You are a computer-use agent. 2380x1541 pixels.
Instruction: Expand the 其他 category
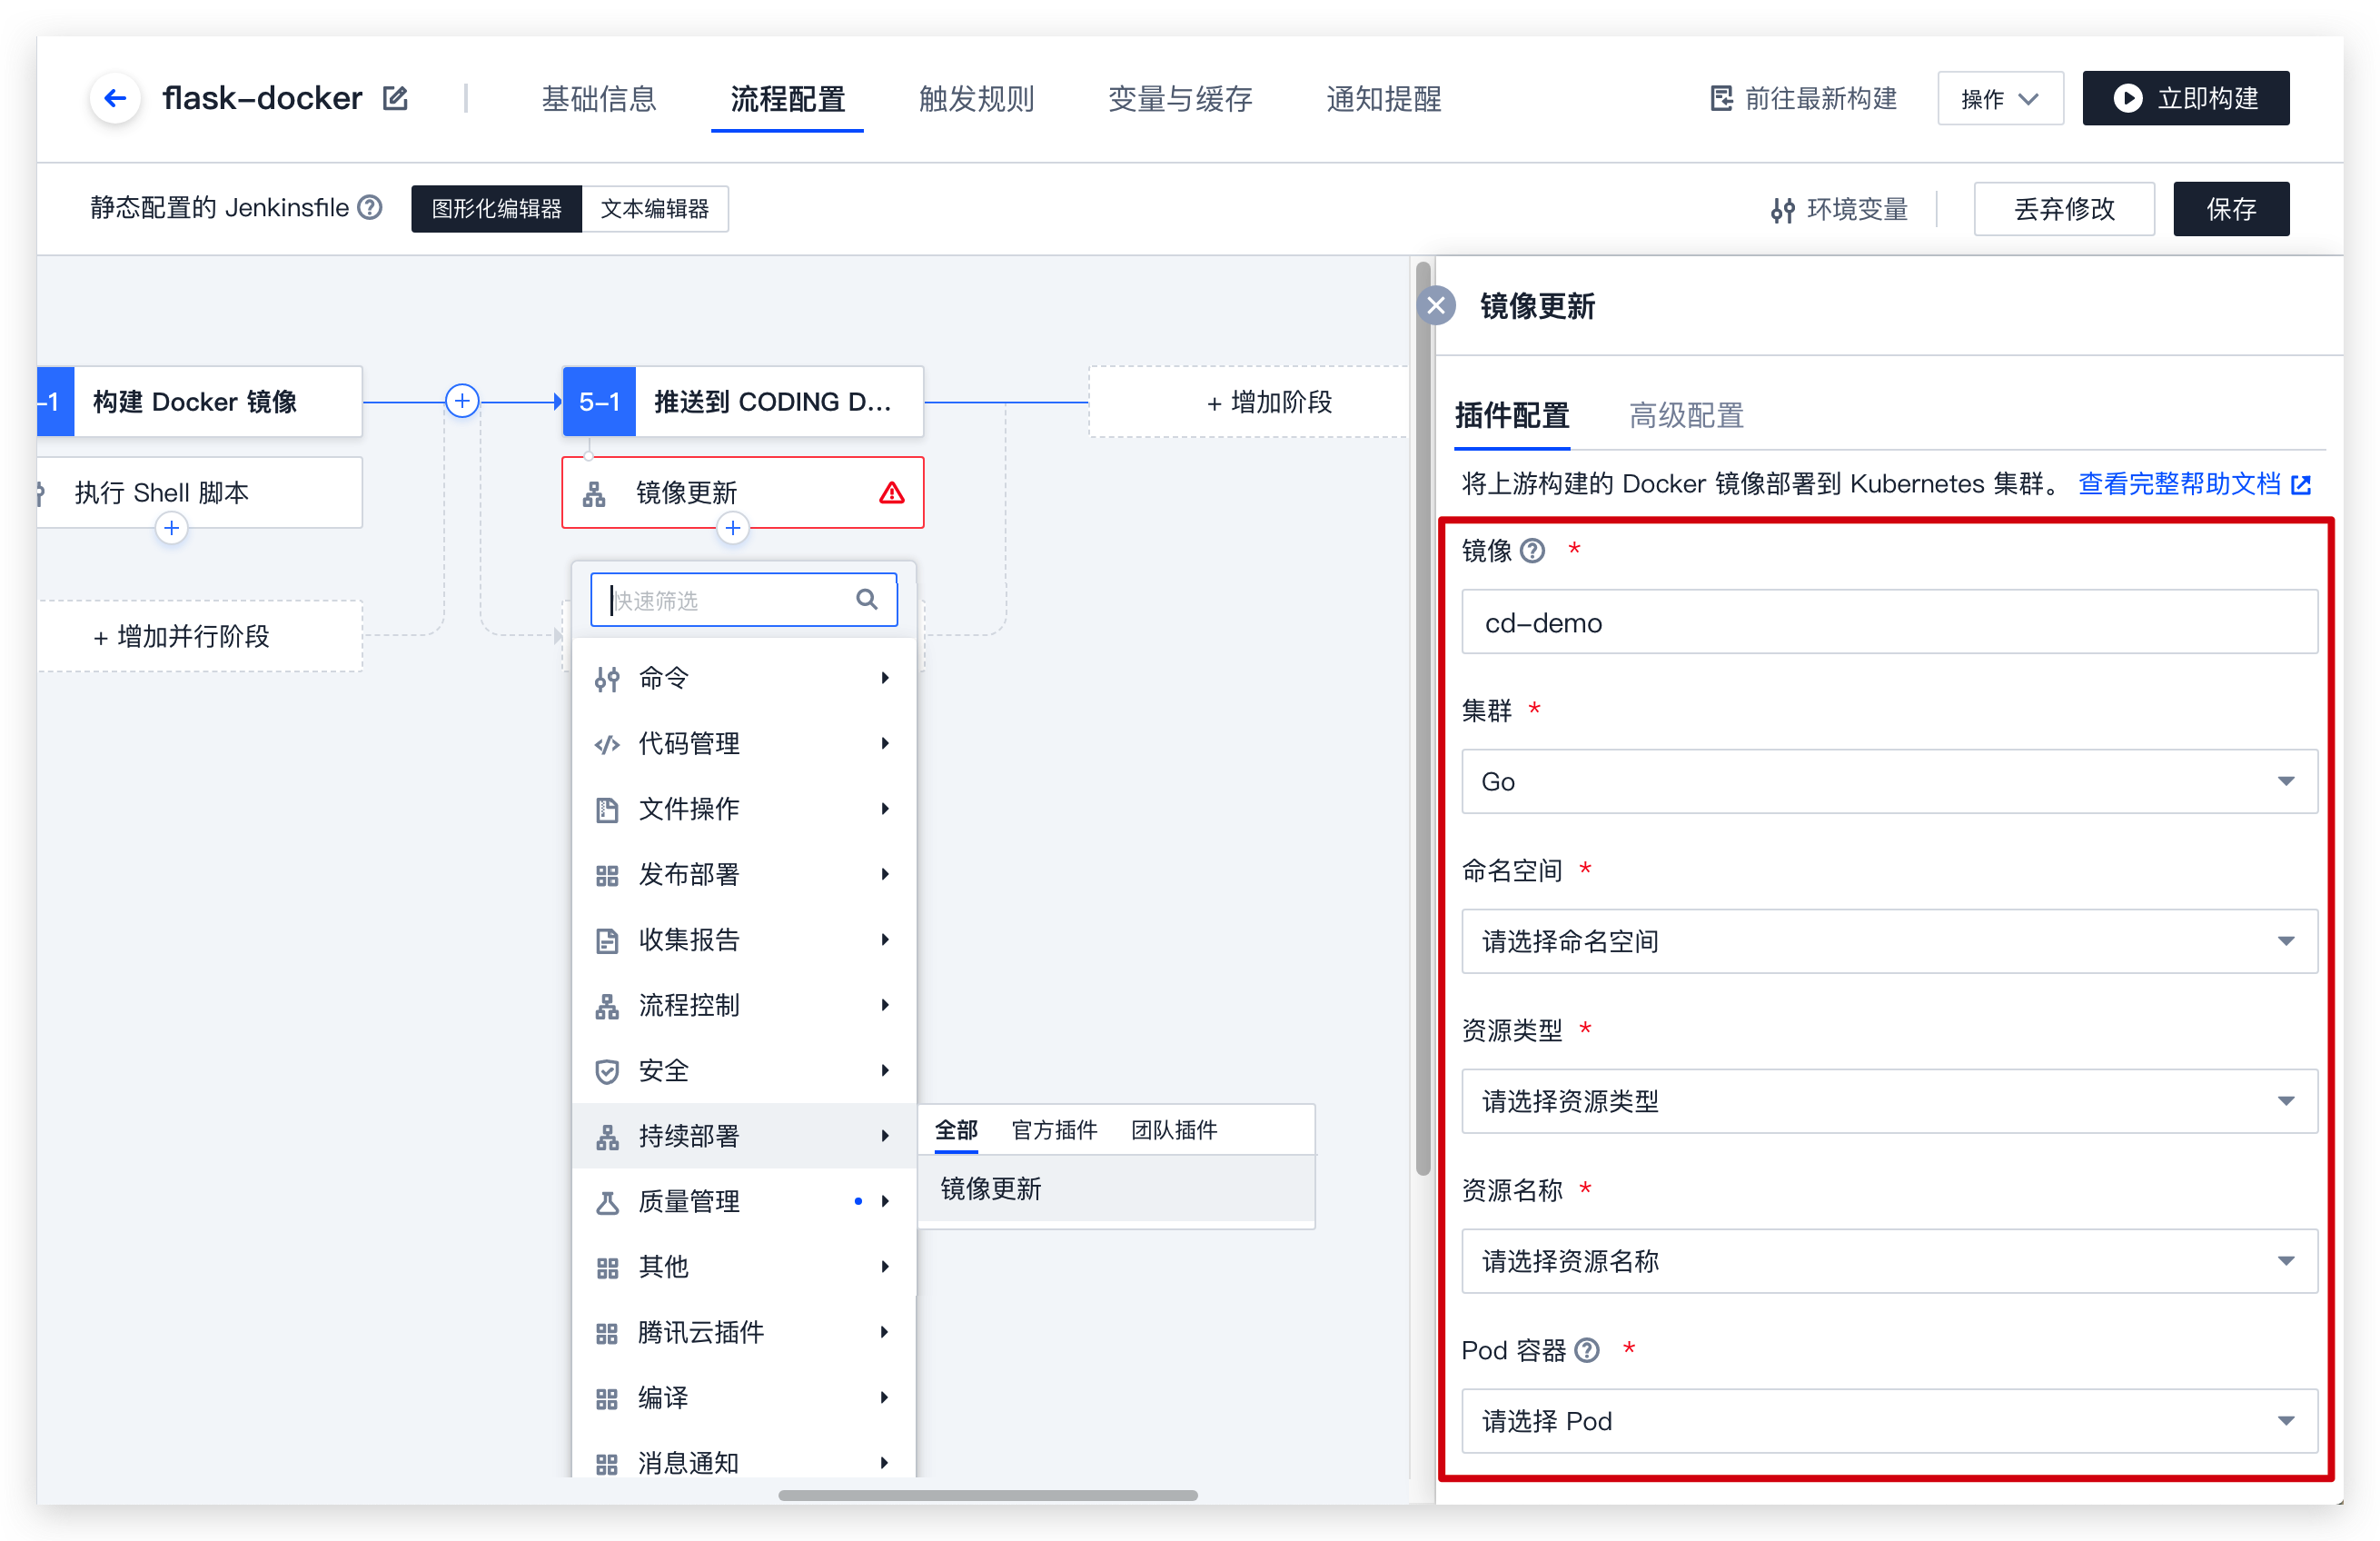coord(743,1266)
